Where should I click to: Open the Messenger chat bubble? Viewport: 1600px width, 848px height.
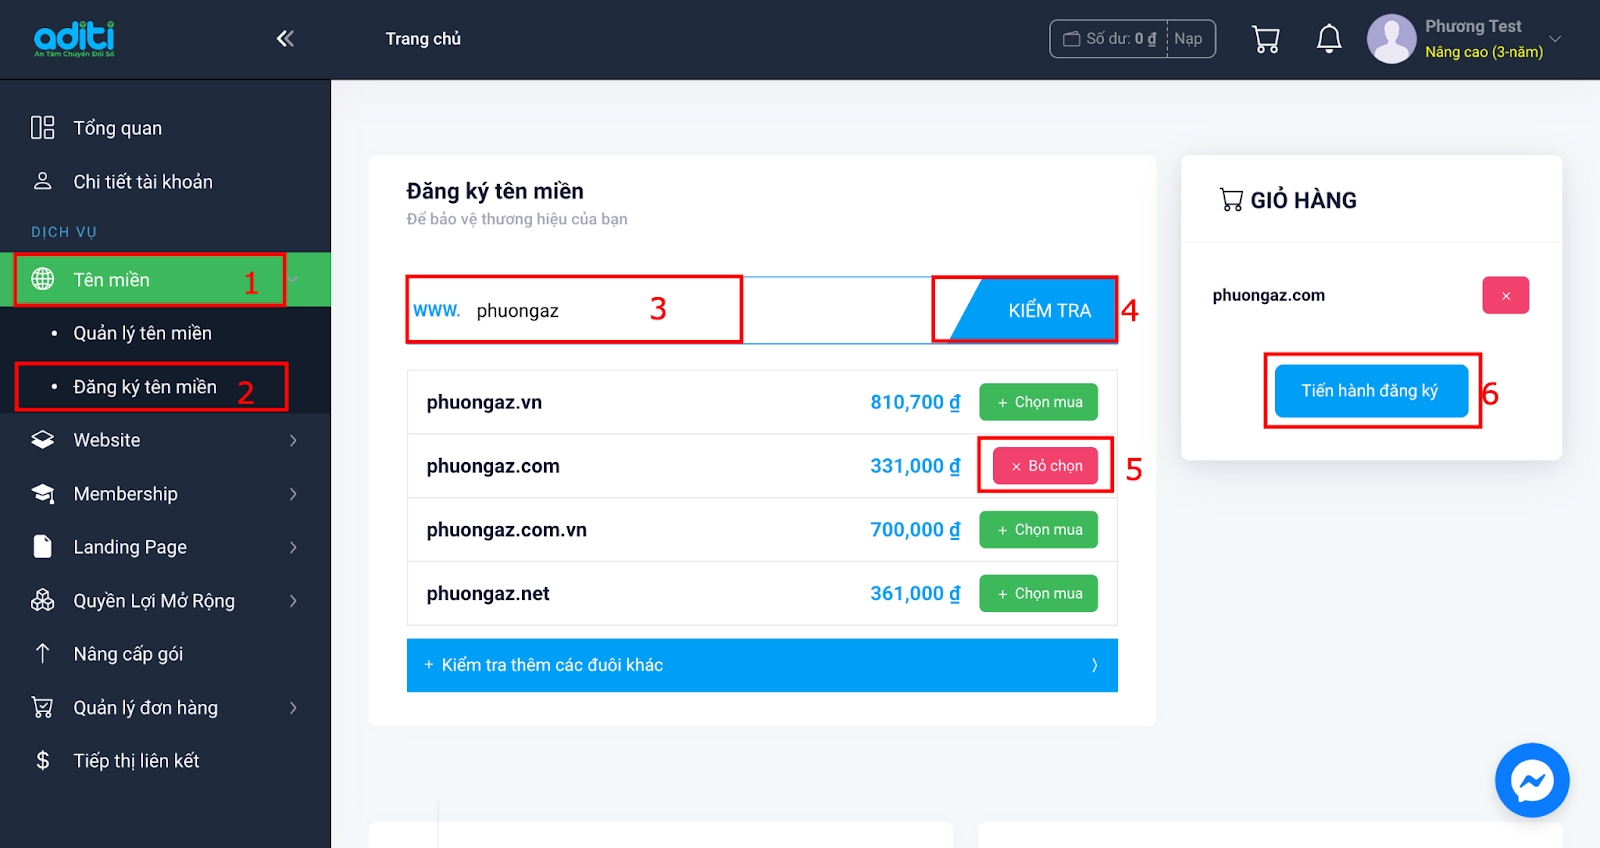pyautogui.click(x=1531, y=780)
